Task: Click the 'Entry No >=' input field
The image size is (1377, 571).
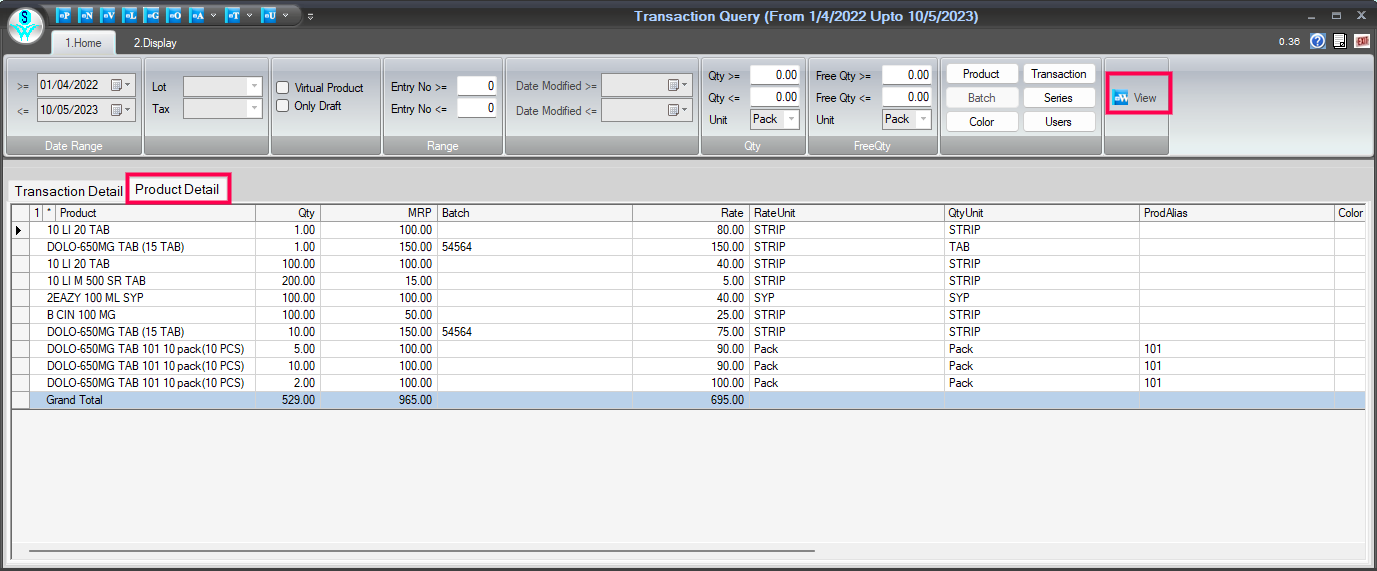Action: click(x=476, y=87)
